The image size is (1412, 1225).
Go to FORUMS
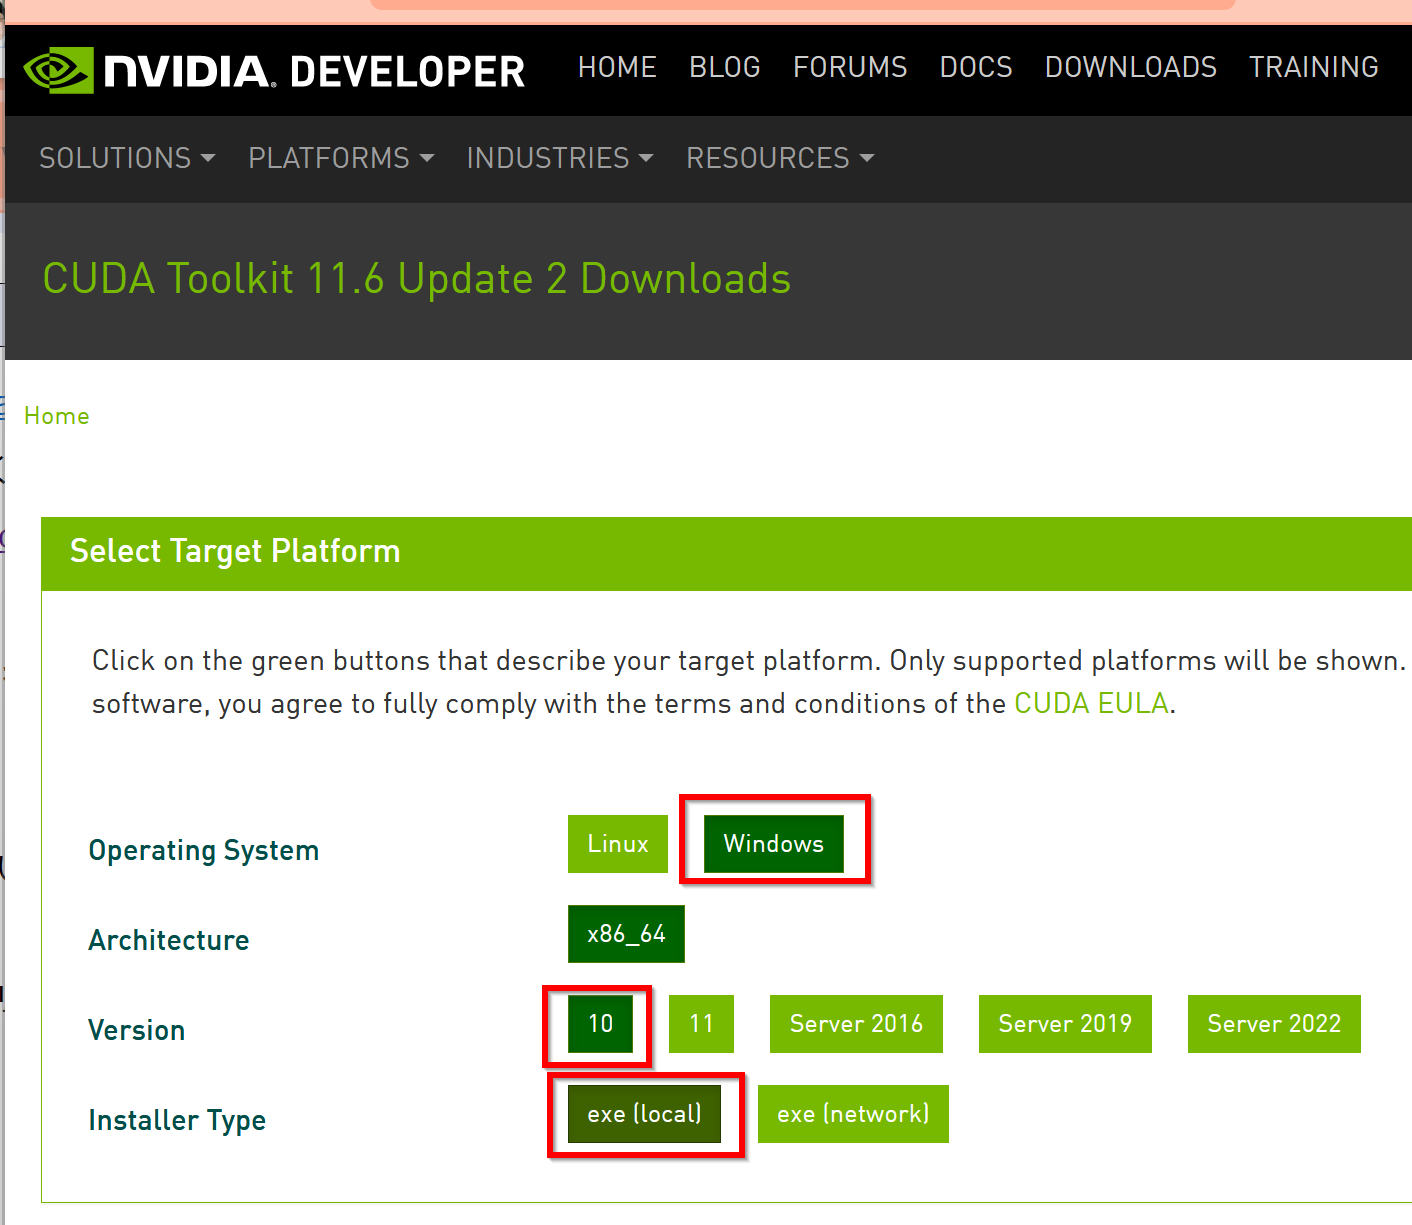pos(850,67)
